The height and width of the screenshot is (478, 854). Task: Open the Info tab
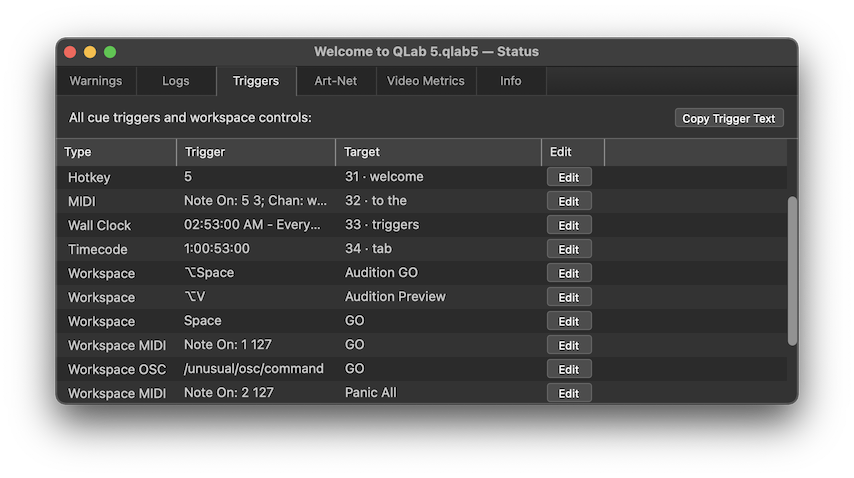pyautogui.click(x=511, y=81)
